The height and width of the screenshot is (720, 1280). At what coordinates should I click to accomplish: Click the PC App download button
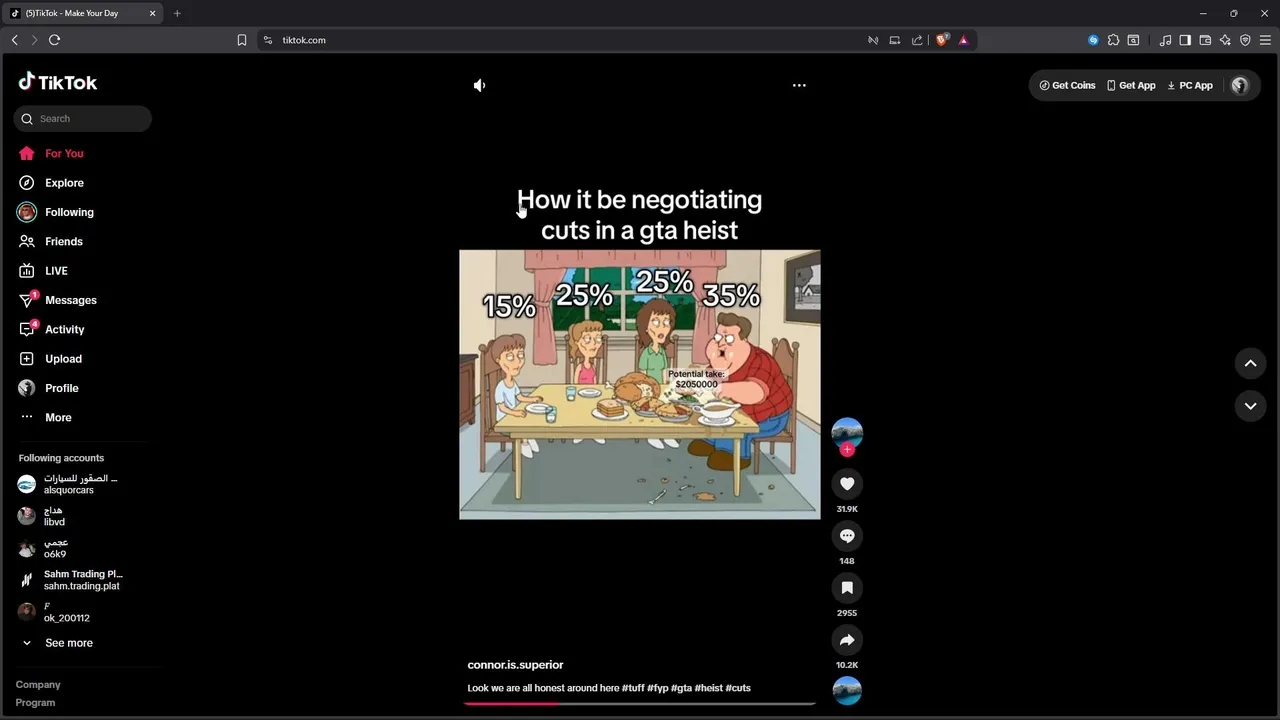(x=1190, y=86)
